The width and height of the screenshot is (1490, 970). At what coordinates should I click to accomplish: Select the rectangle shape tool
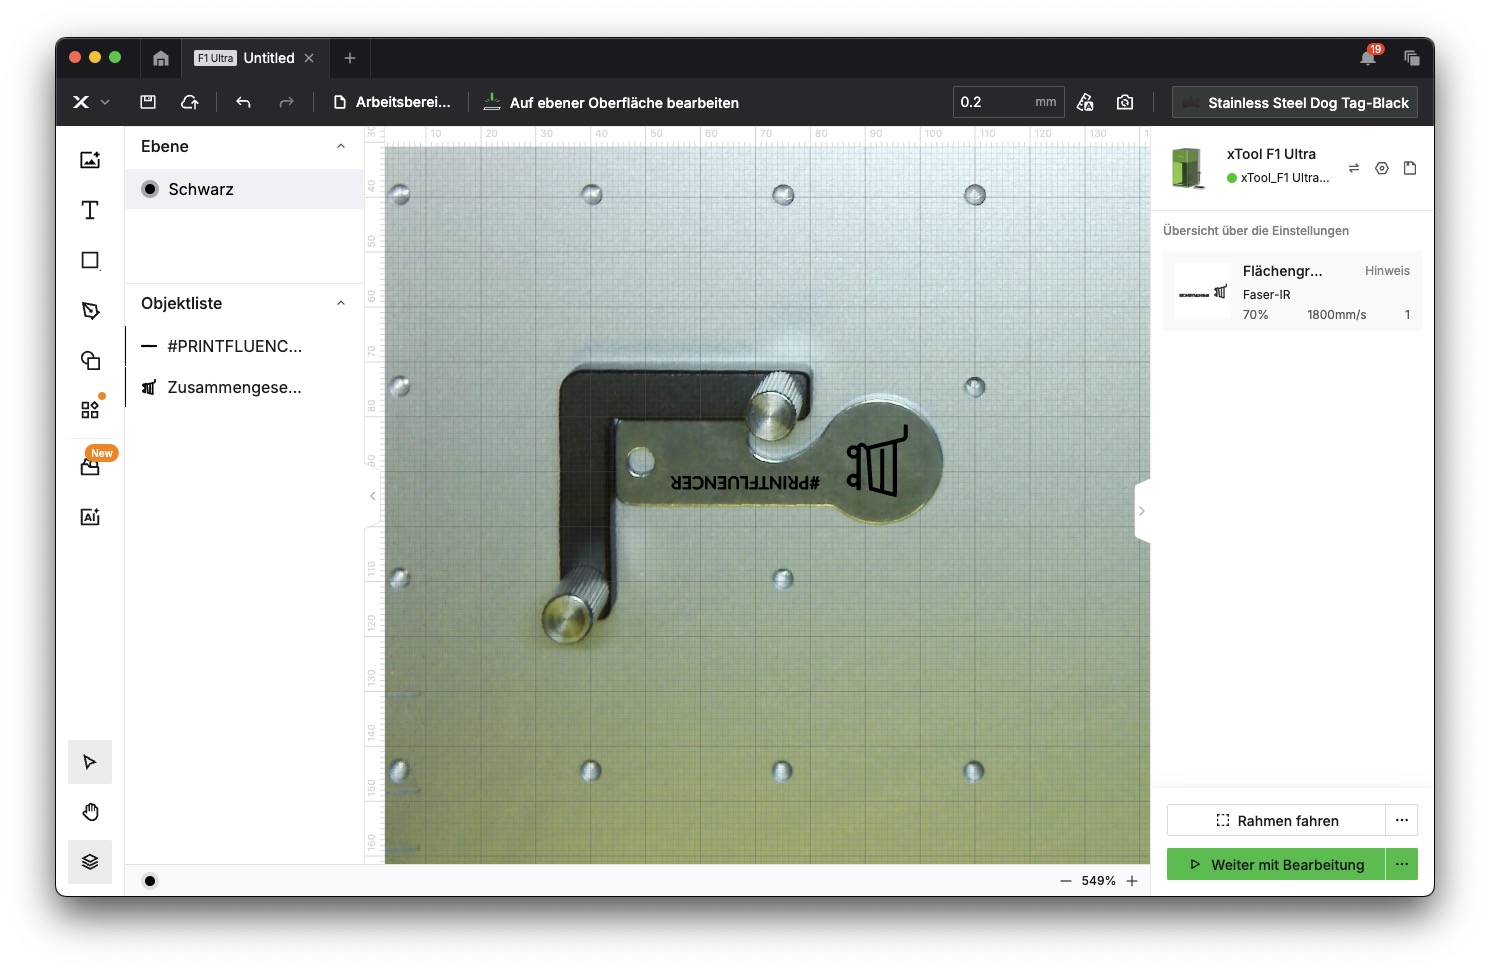click(90, 260)
